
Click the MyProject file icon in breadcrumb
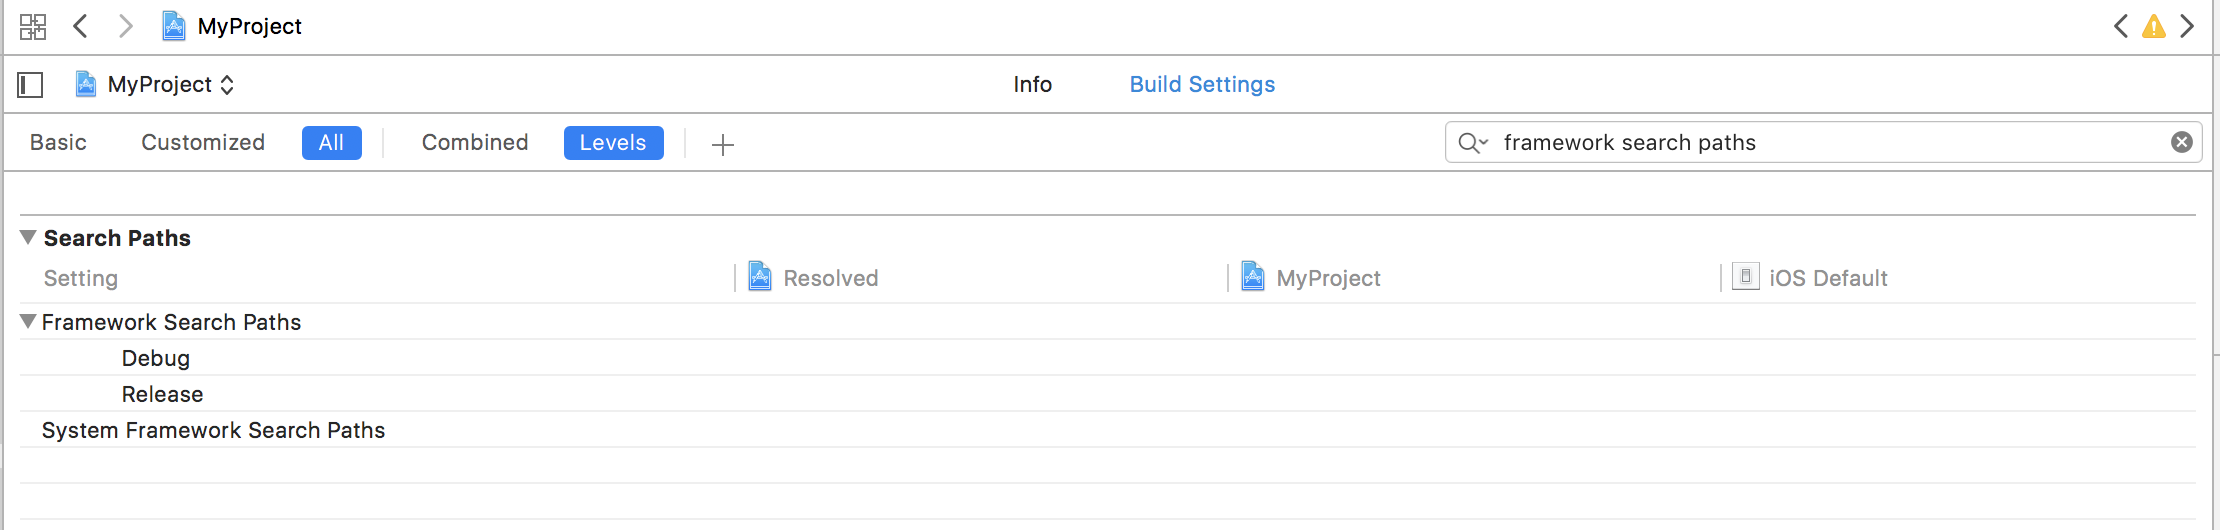pyautogui.click(x=174, y=26)
